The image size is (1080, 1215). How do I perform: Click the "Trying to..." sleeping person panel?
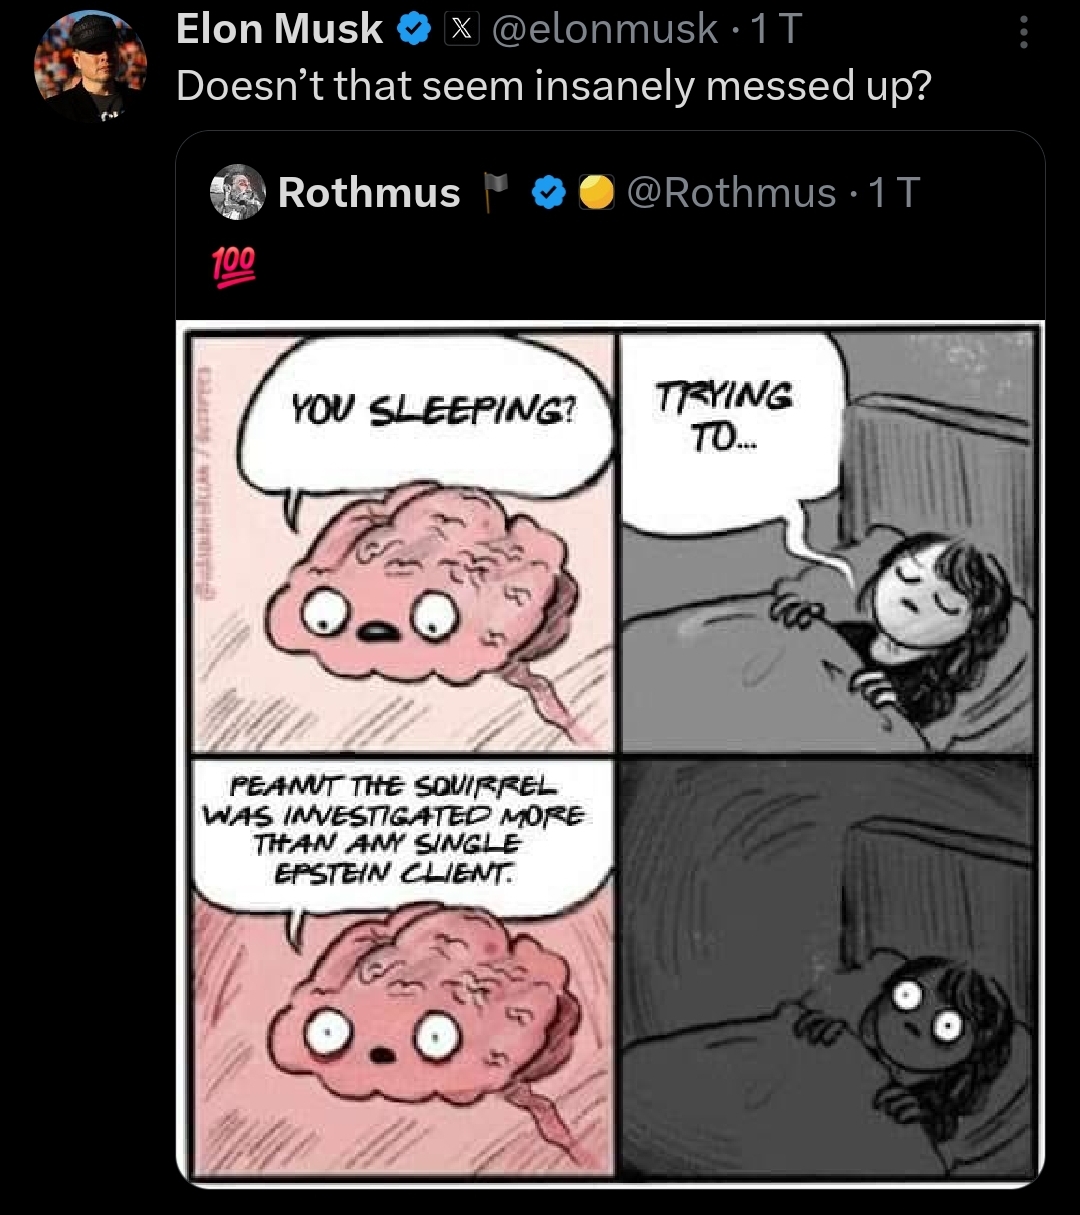point(828,542)
